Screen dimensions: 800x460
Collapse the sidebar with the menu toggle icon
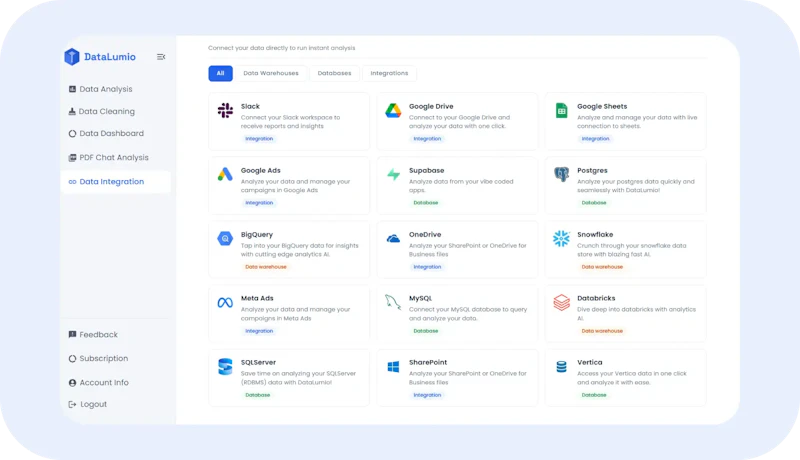161,57
